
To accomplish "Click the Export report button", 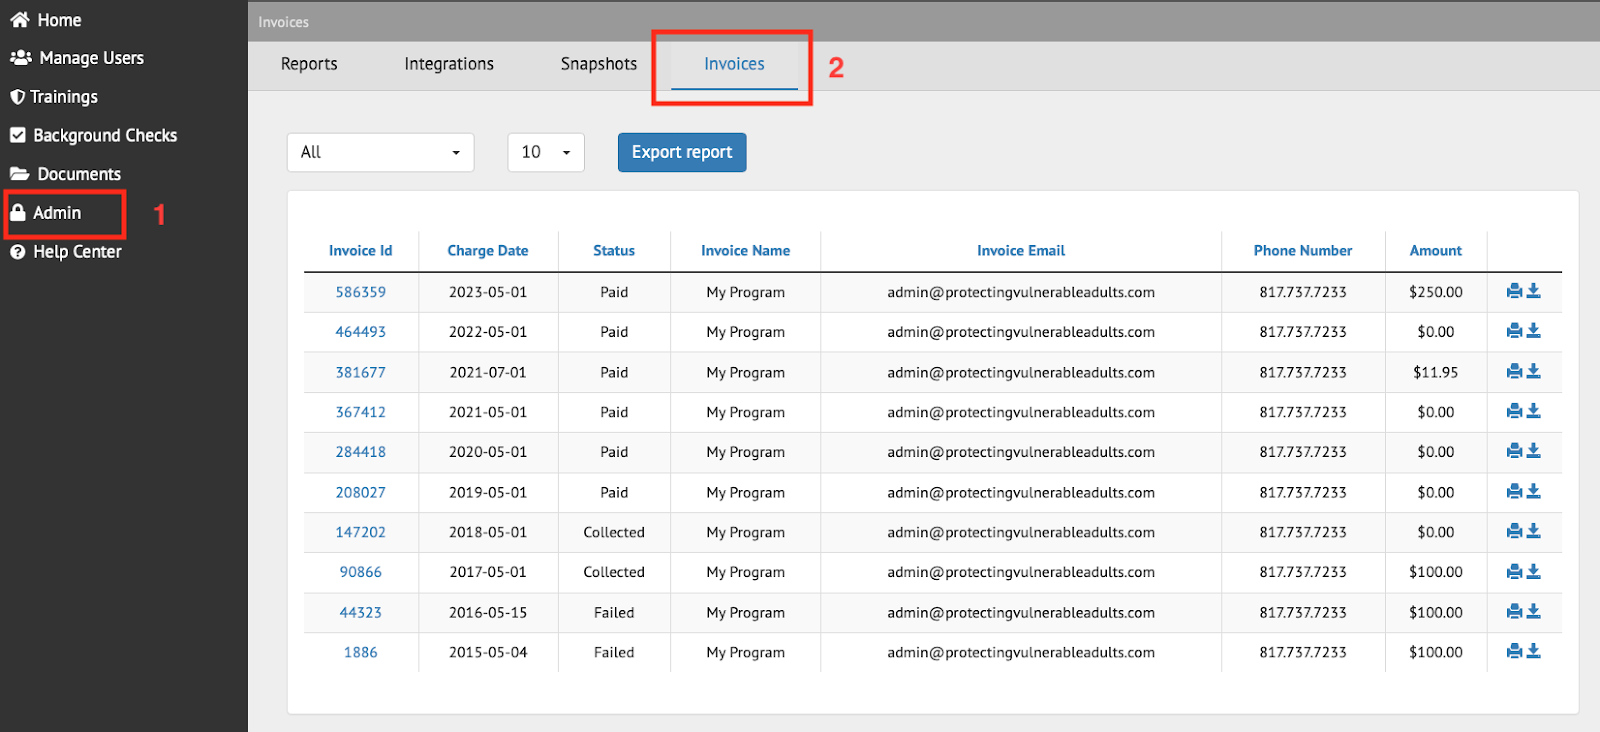I will tap(682, 152).
